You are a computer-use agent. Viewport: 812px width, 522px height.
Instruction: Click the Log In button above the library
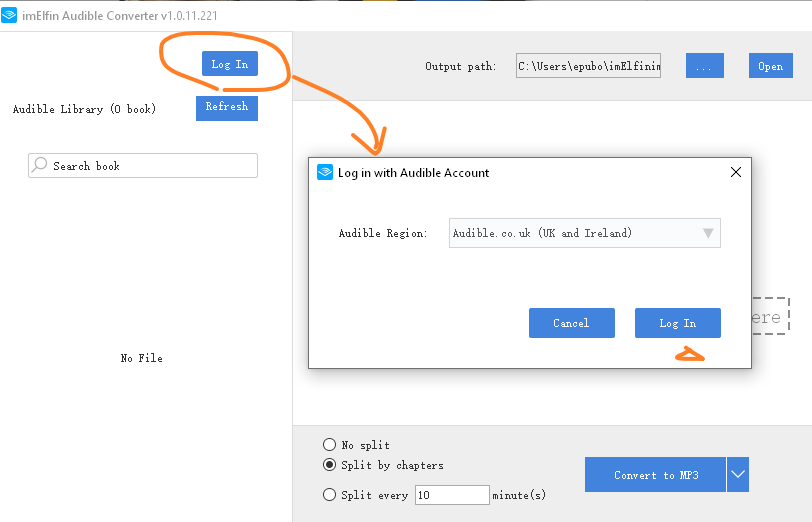click(230, 64)
